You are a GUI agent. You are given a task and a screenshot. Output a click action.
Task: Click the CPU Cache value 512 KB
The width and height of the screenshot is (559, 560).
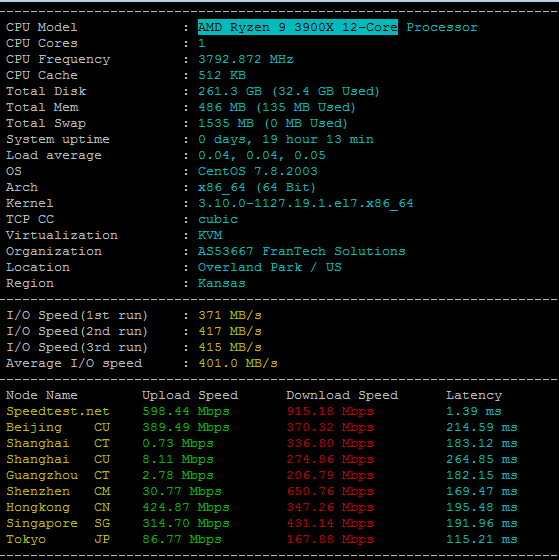222,75
